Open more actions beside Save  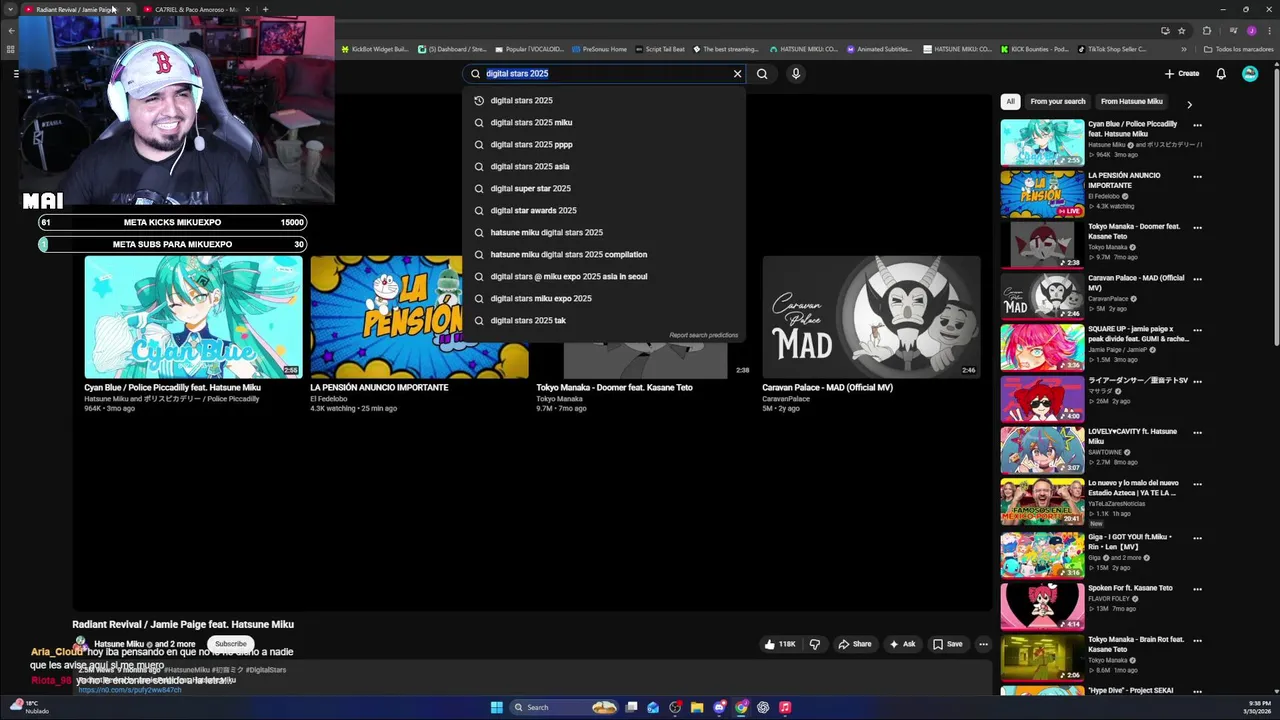[x=983, y=644]
